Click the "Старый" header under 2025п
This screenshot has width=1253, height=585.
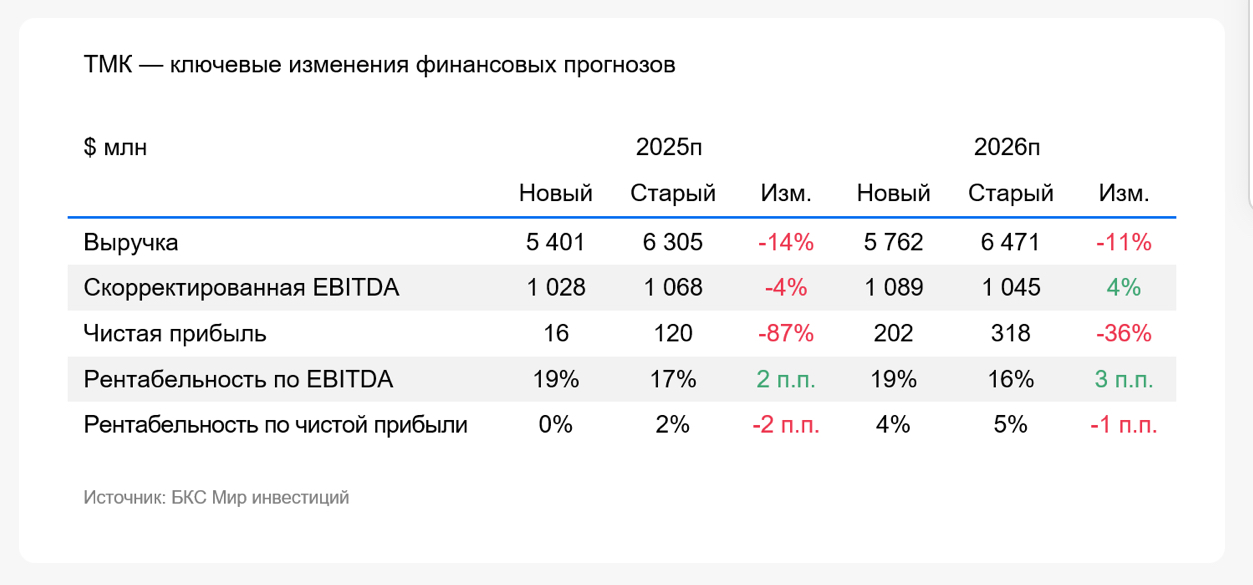673,194
